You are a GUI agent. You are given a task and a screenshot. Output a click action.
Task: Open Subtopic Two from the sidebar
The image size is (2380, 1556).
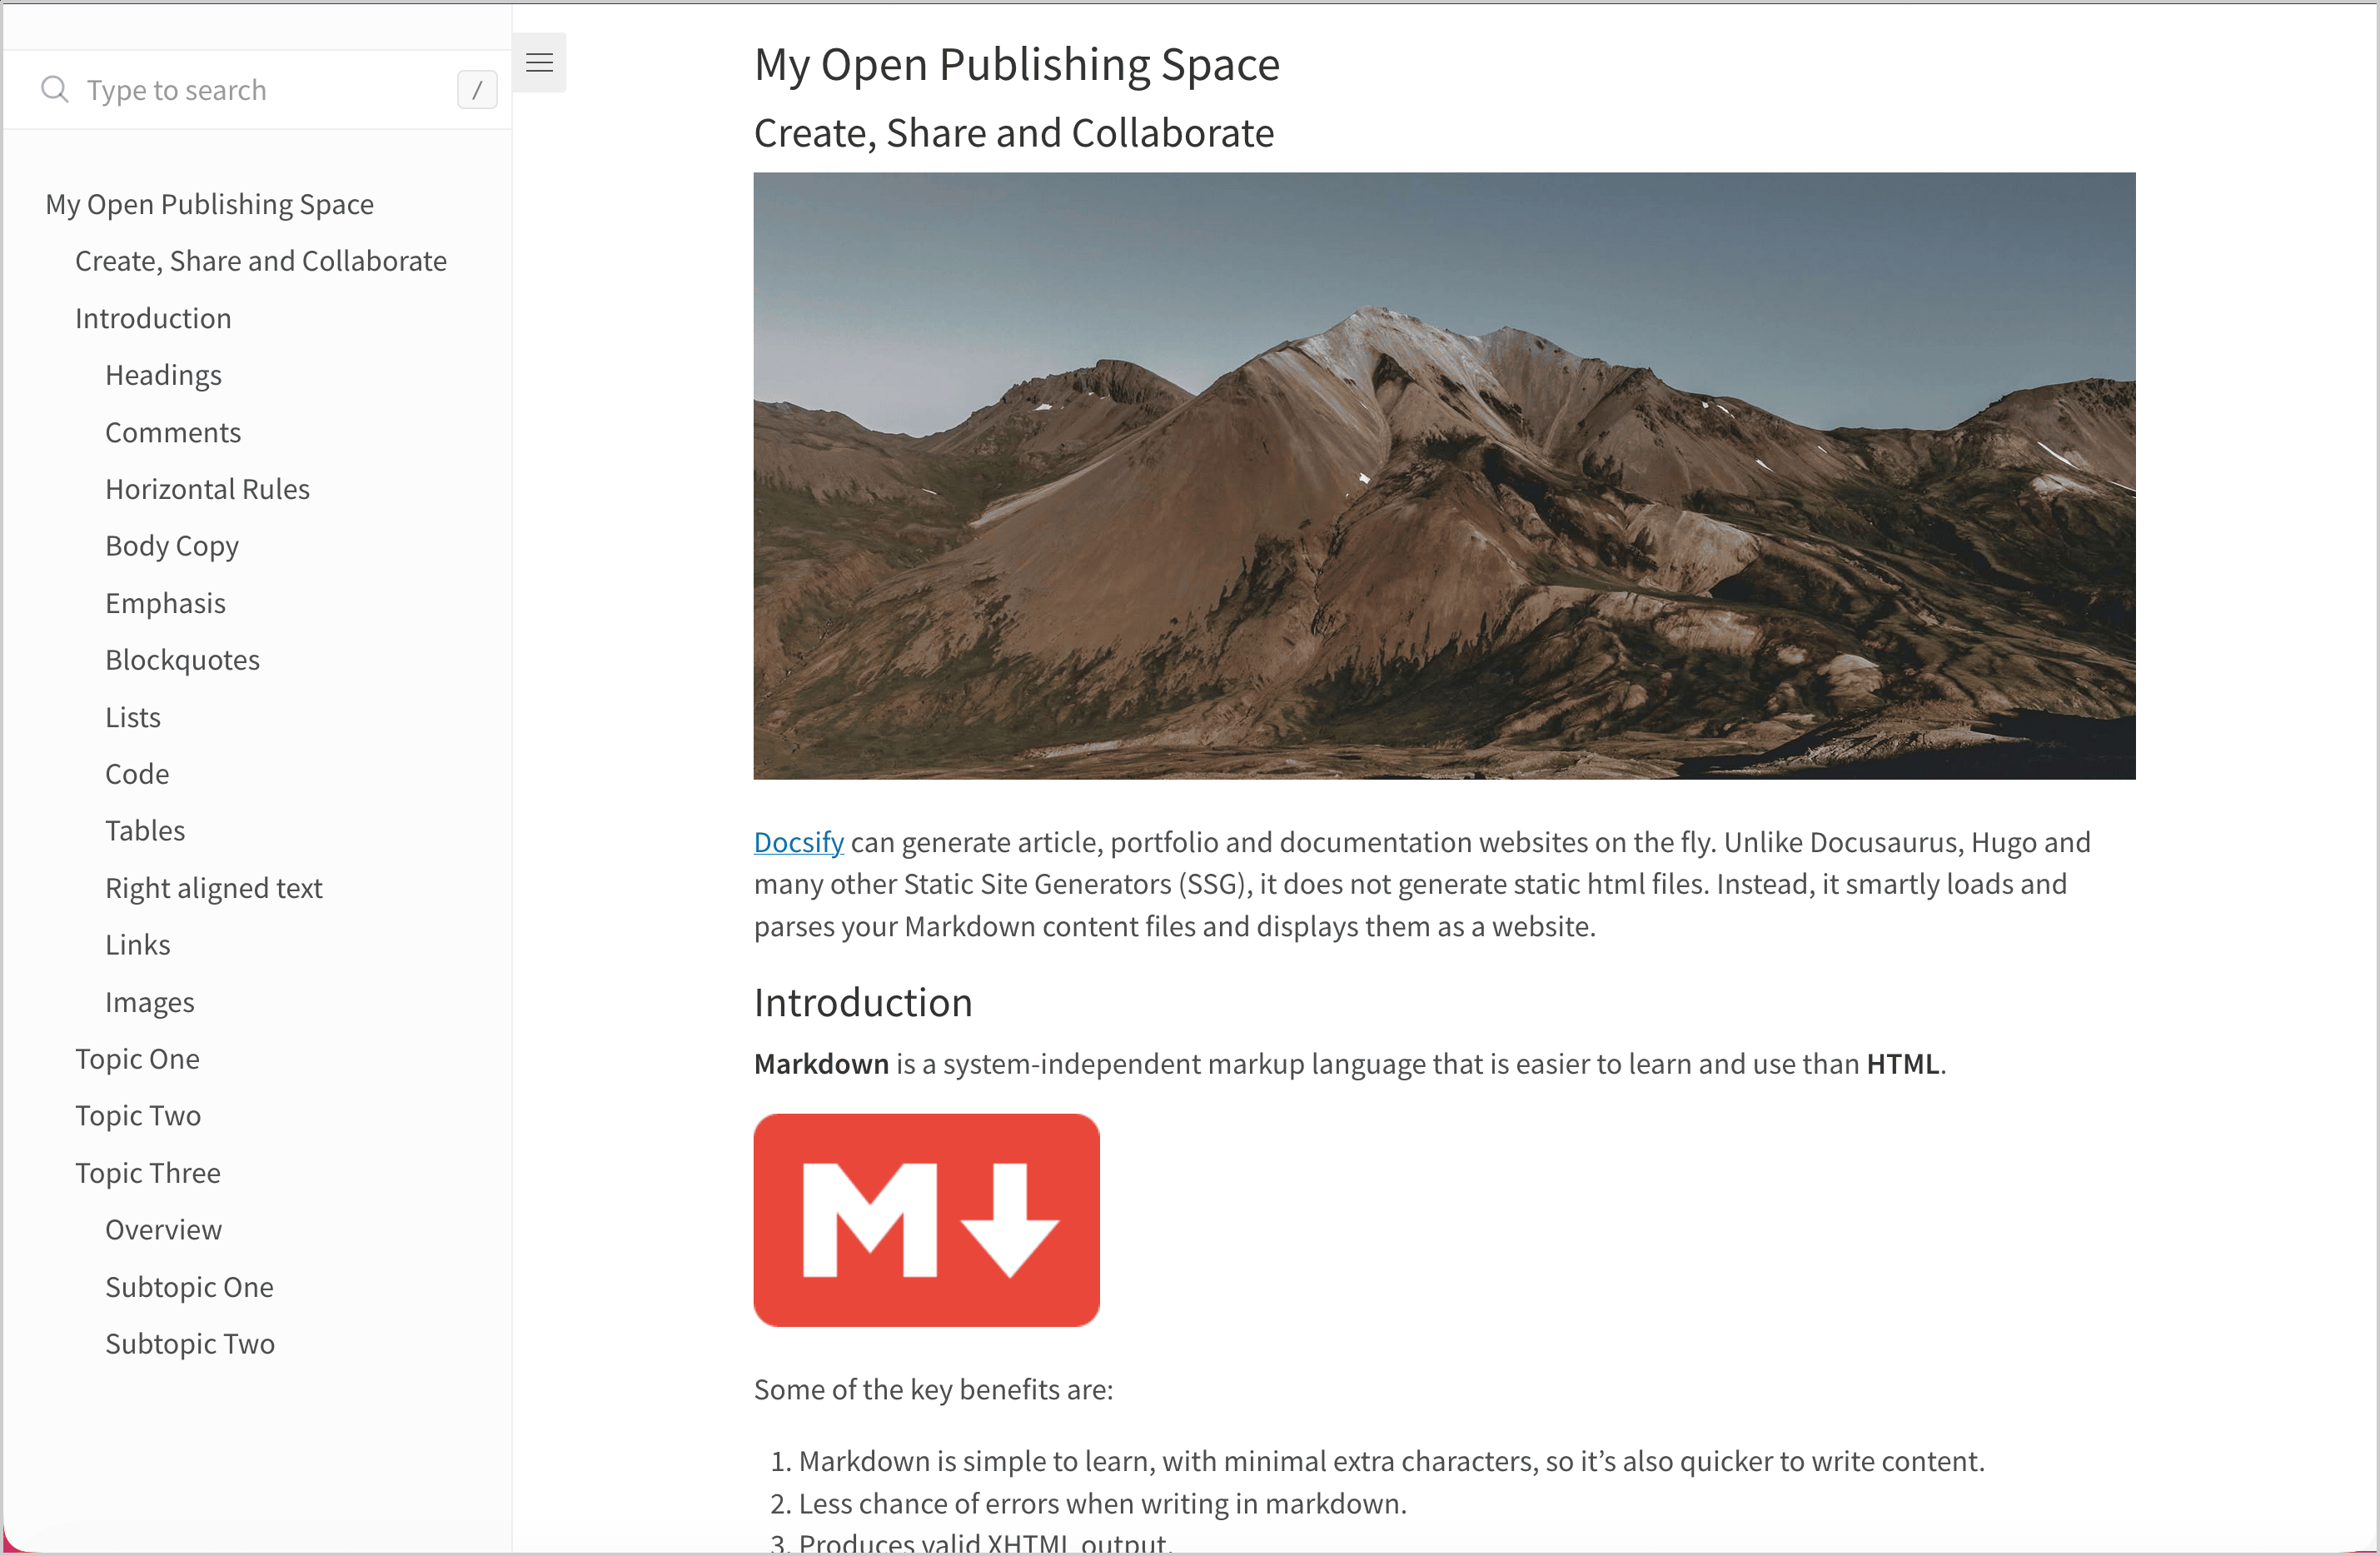(190, 1343)
